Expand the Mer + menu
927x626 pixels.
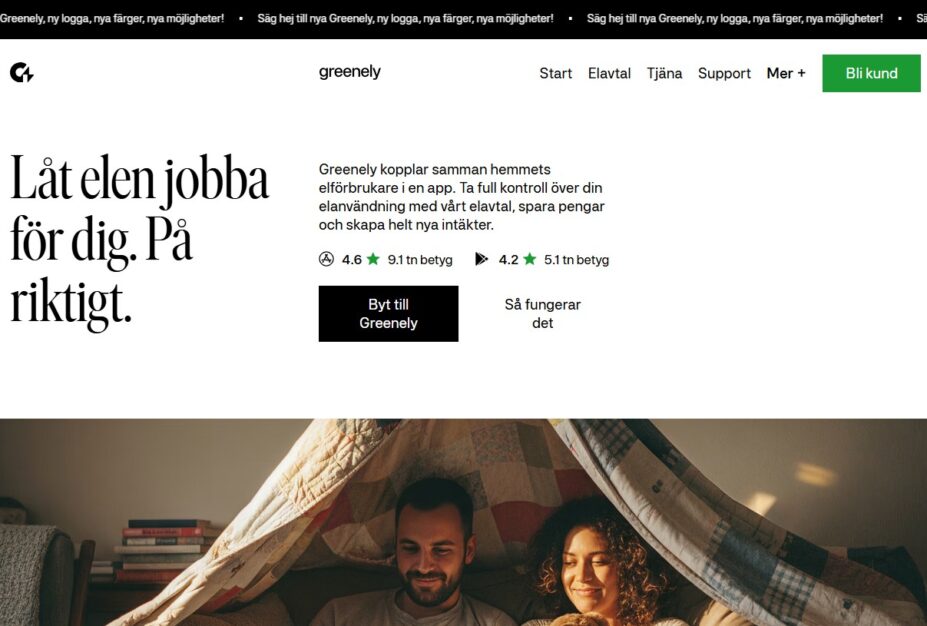click(786, 73)
